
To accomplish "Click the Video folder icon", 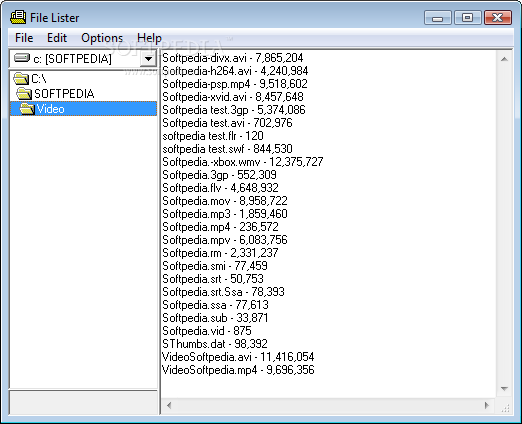I will pyautogui.click(x=27, y=109).
